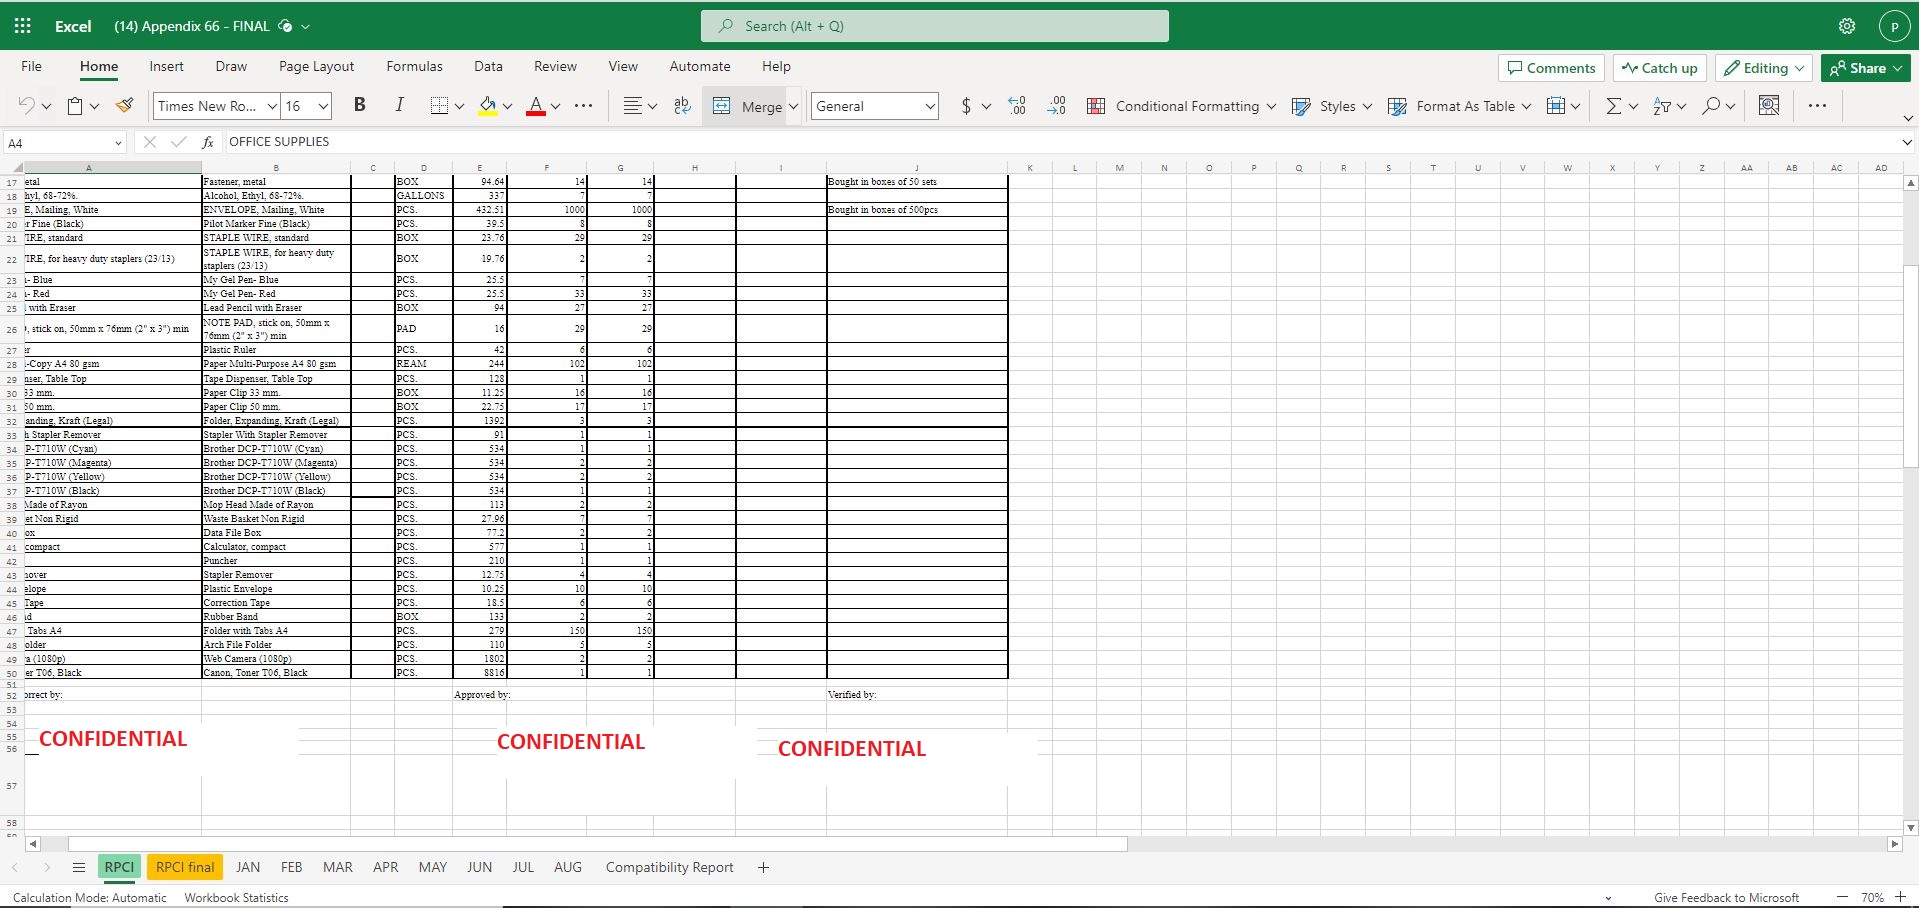This screenshot has width=1919, height=908.
Task: Open the cell Styles gallery
Action: pos(1331,106)
